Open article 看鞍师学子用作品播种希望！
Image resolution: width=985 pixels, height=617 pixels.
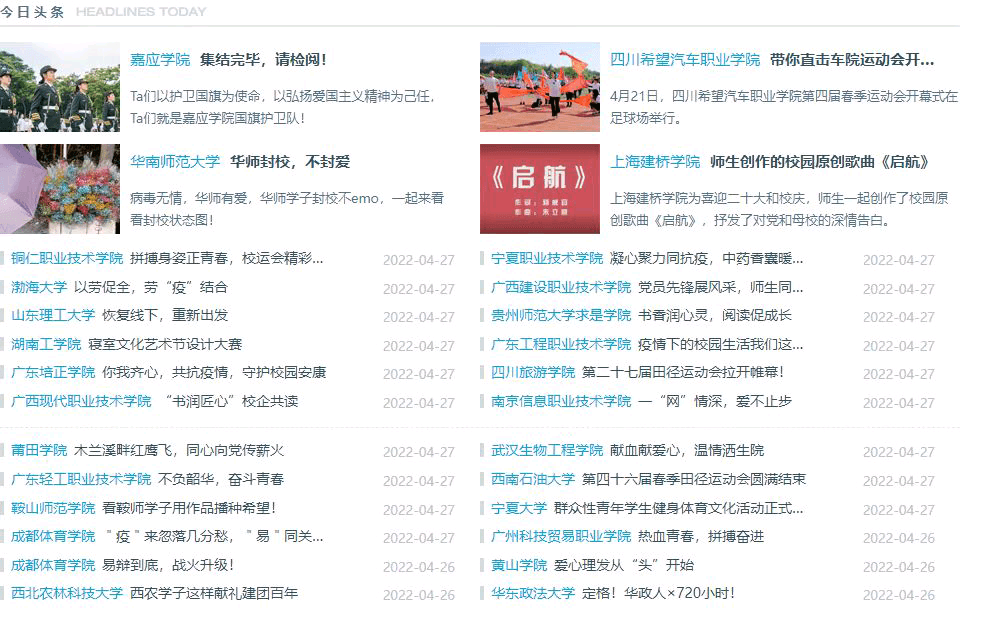189,508
